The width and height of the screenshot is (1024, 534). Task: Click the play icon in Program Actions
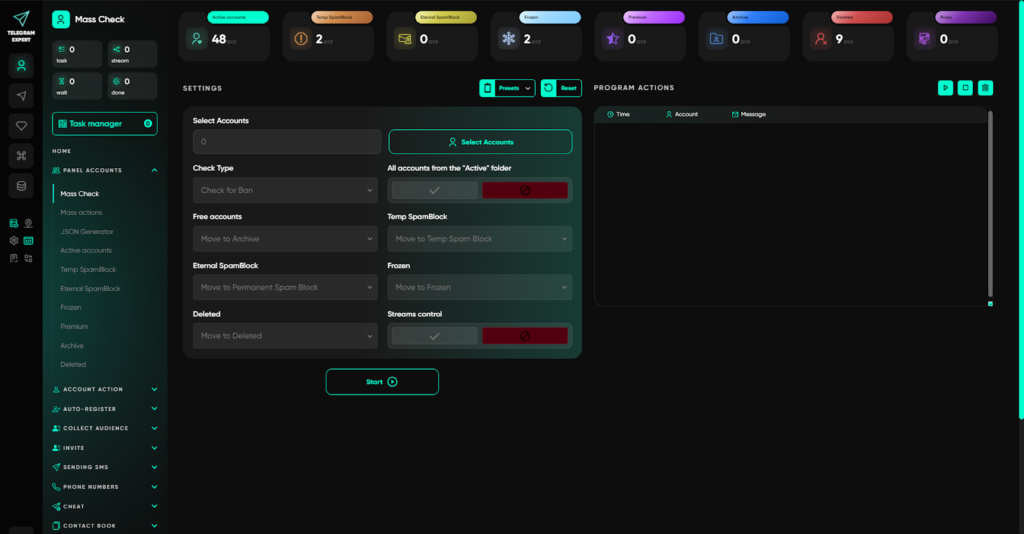tap(945, 88)
